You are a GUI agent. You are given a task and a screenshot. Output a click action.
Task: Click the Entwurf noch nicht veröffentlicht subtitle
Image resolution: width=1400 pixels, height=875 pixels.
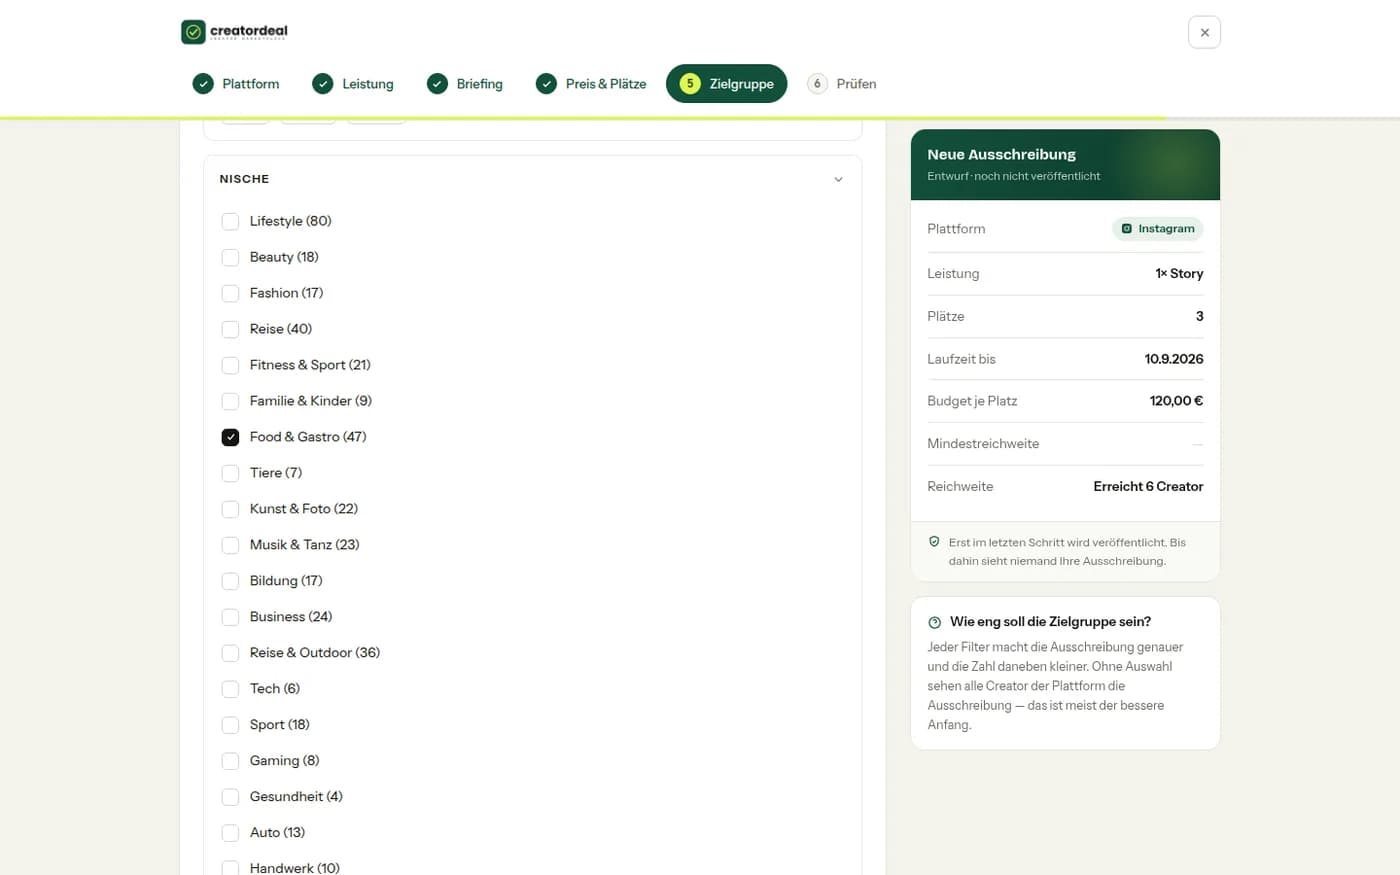(1013, 176)
